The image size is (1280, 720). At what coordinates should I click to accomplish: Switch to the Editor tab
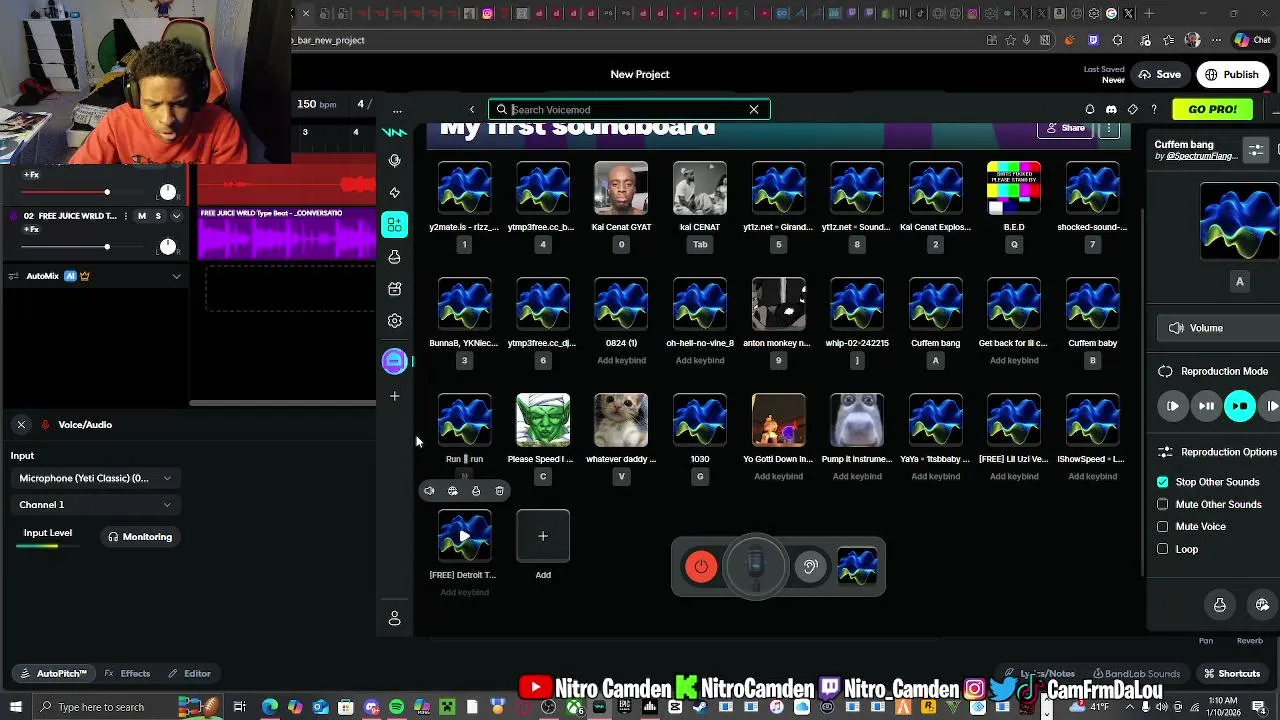pos(190,674)
